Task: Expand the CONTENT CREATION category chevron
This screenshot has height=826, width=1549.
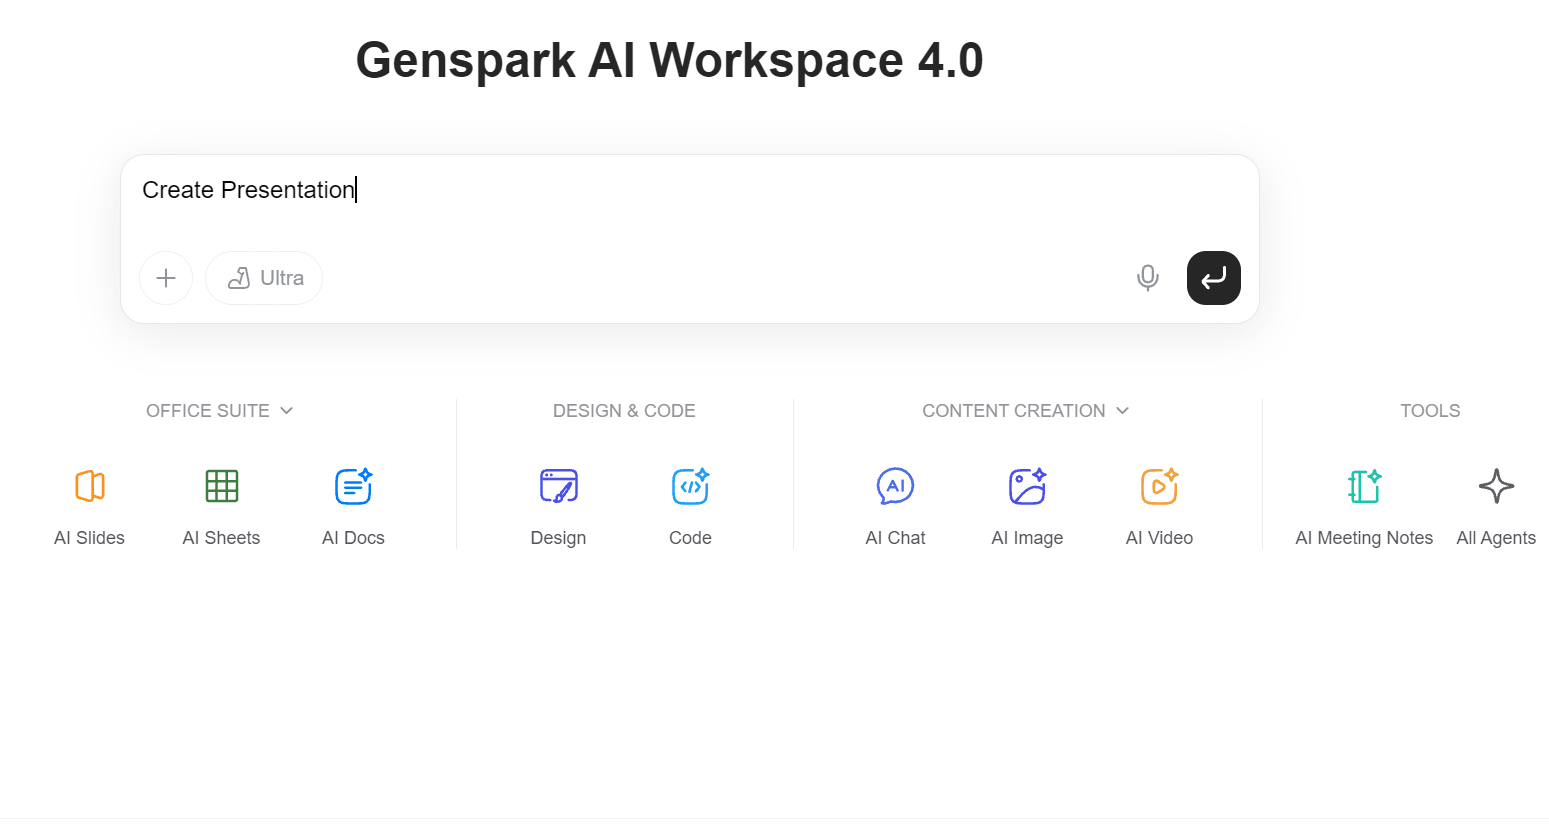Action: coord(1123,411)
